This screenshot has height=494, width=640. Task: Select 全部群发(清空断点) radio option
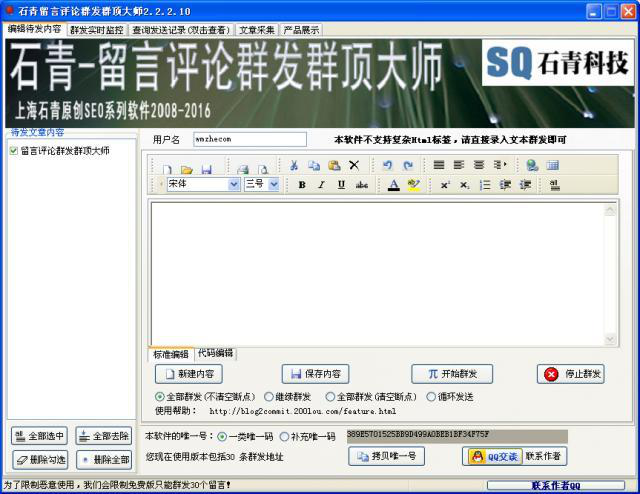(330, 396)
